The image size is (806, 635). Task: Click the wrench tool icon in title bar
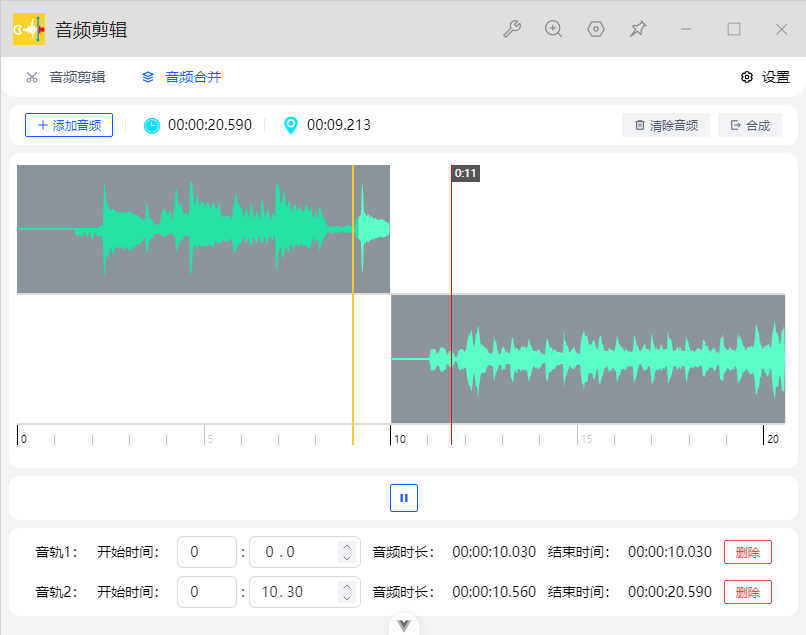512,29
